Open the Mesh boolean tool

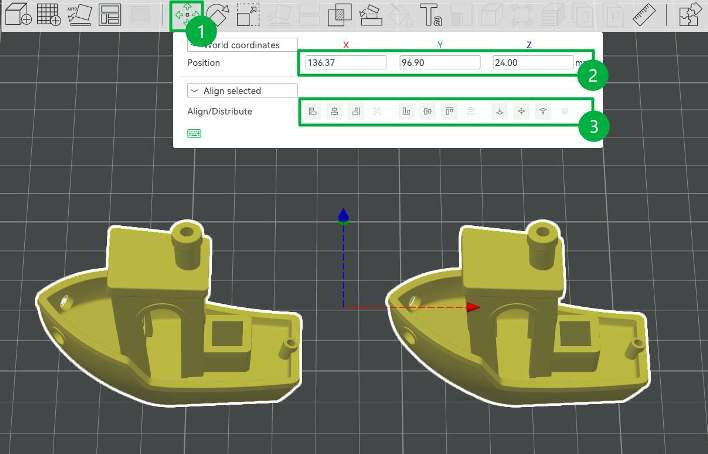(340, 15)
